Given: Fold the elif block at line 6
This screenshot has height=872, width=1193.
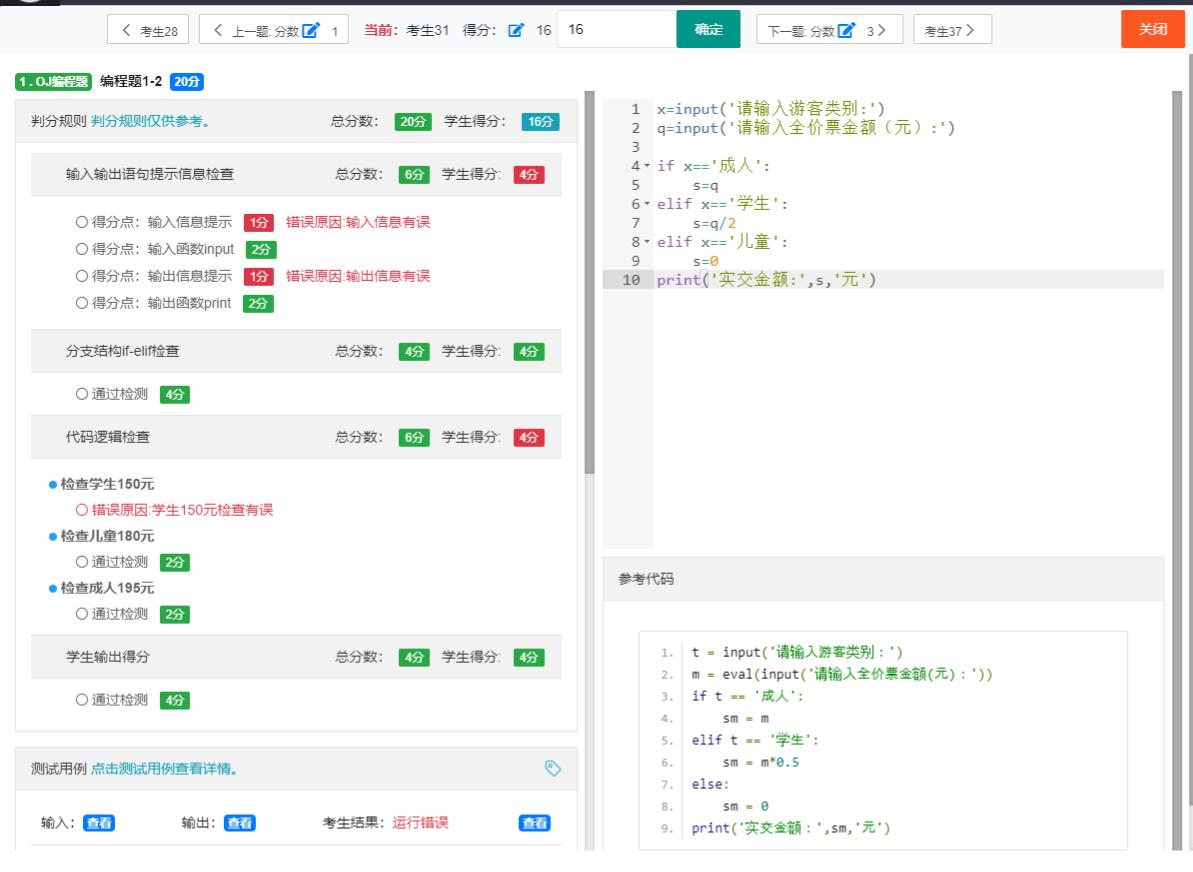Looking at the screenshot, I should tap(647, 204).
